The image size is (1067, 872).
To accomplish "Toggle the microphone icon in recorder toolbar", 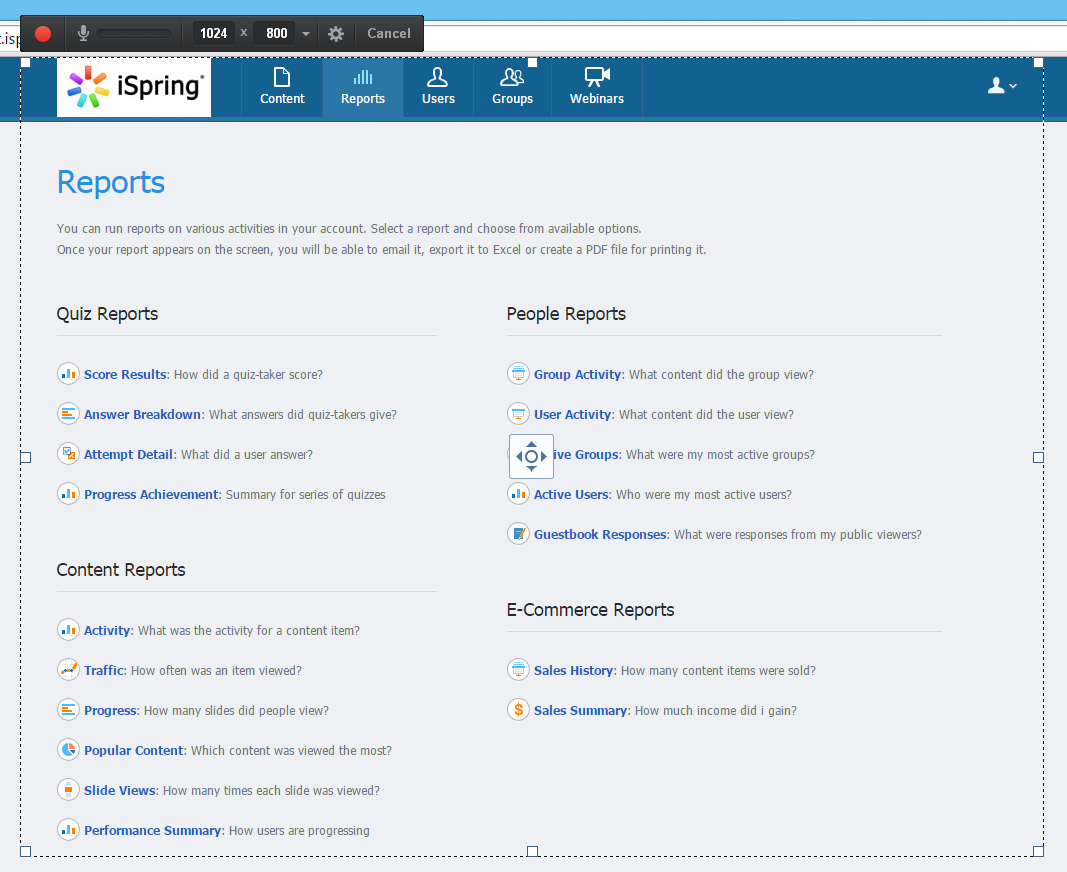I will (x=83, y=33).
